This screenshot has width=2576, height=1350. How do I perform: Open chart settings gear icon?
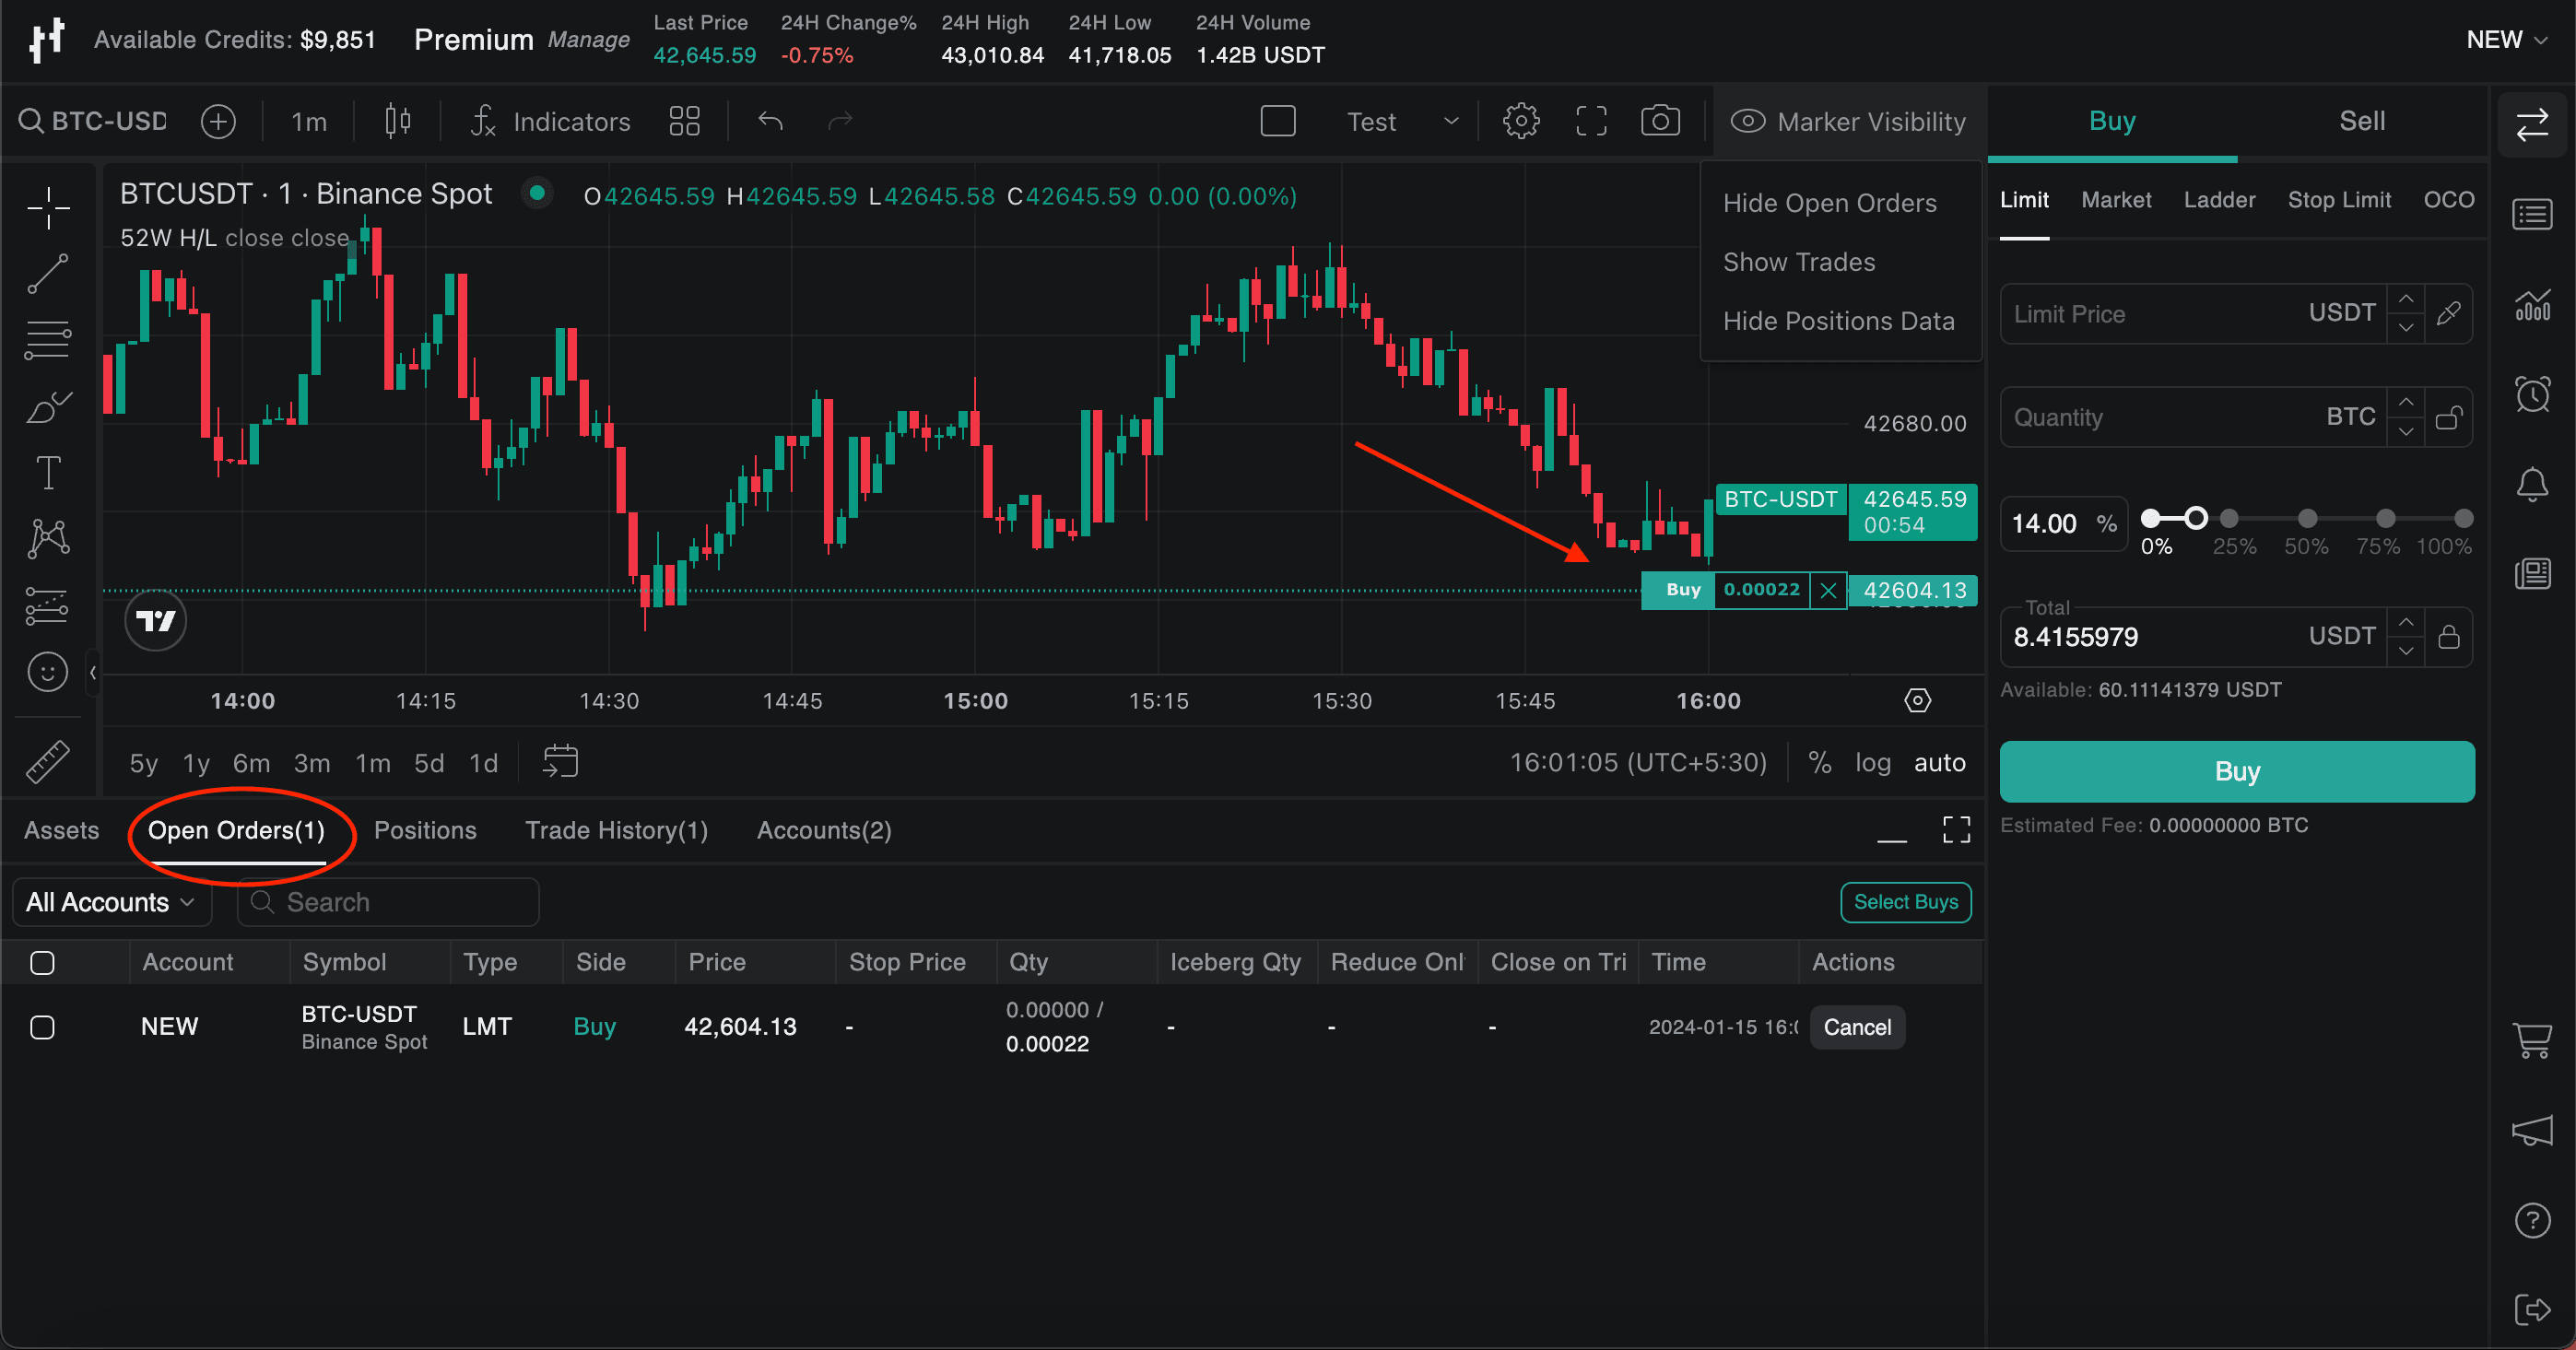coord(1520,121)
